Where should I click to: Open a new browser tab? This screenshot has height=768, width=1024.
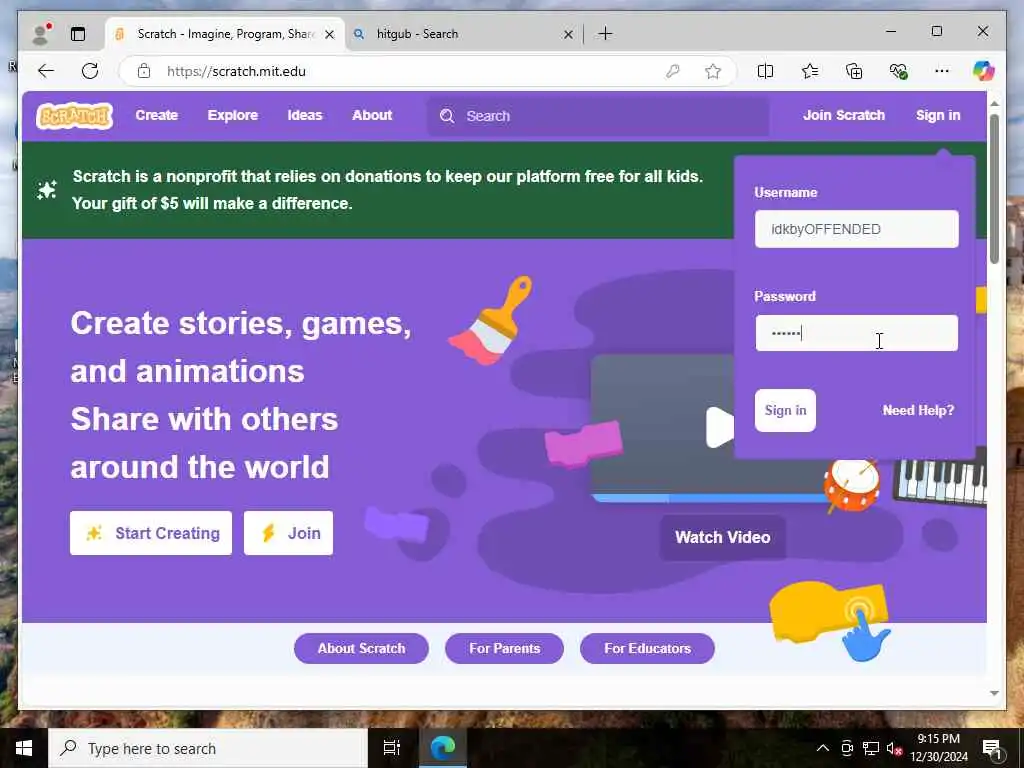(605, 33)
